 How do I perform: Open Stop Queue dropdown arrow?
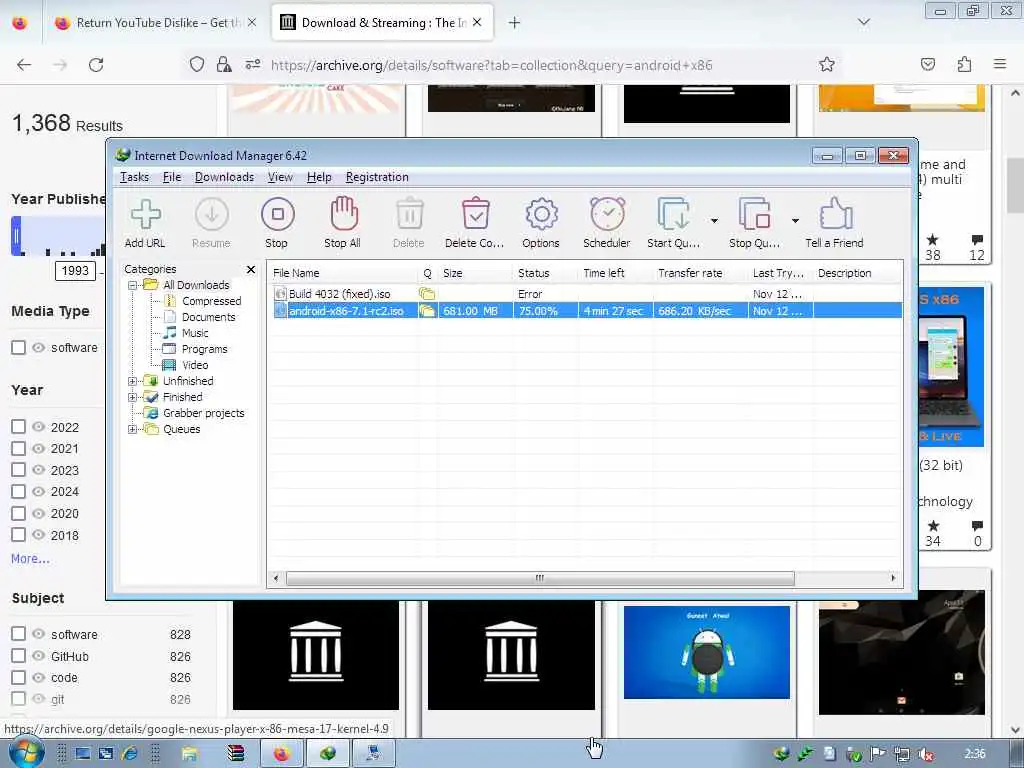pyautogui.click(x=795, y=221)
